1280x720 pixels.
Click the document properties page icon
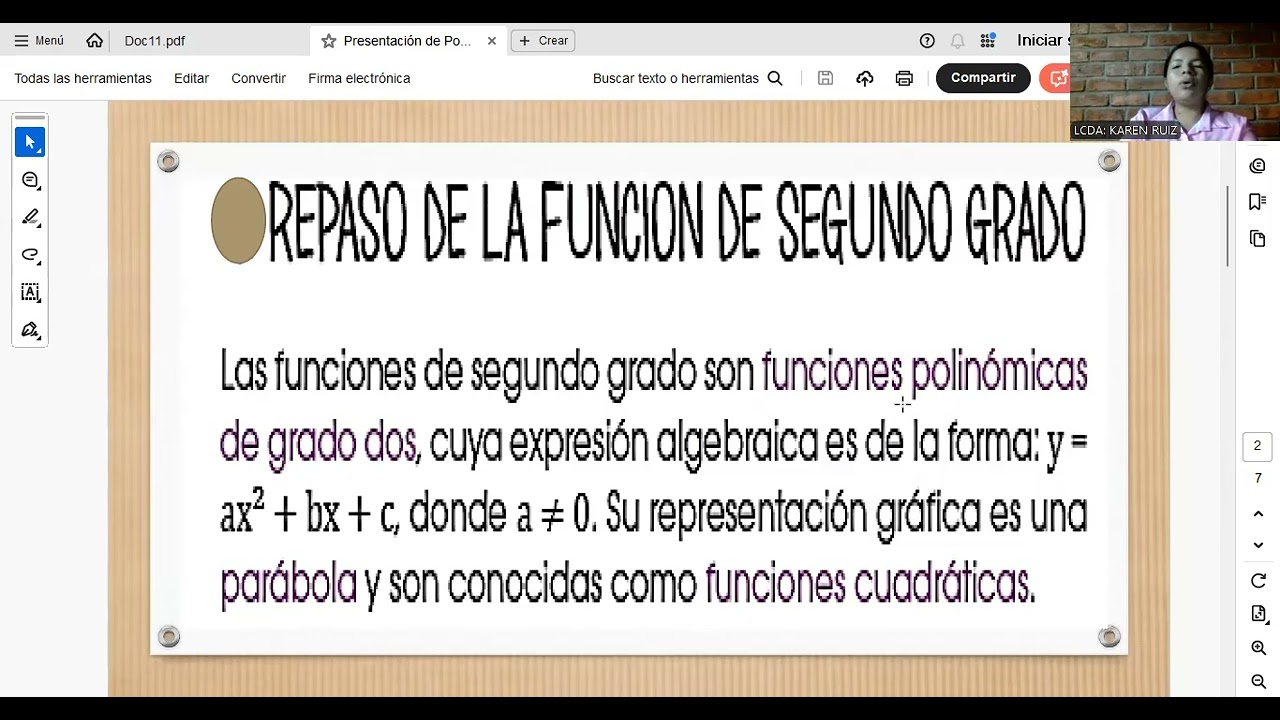[x=1258, y=614]
